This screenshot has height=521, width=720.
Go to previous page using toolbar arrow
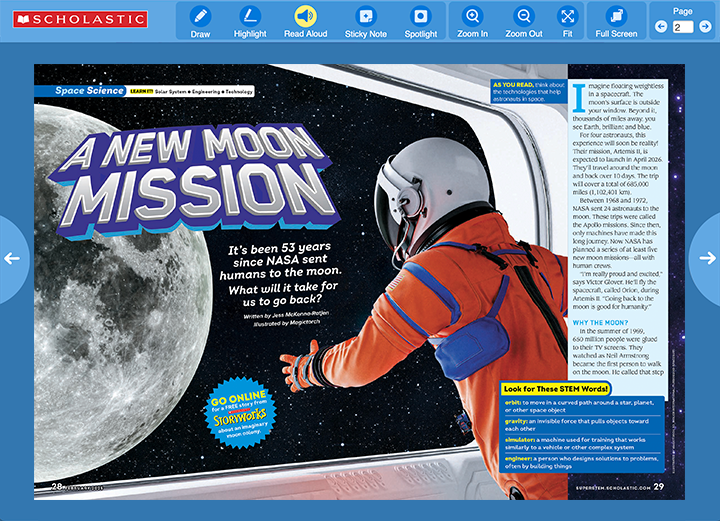tap(661, 27)
